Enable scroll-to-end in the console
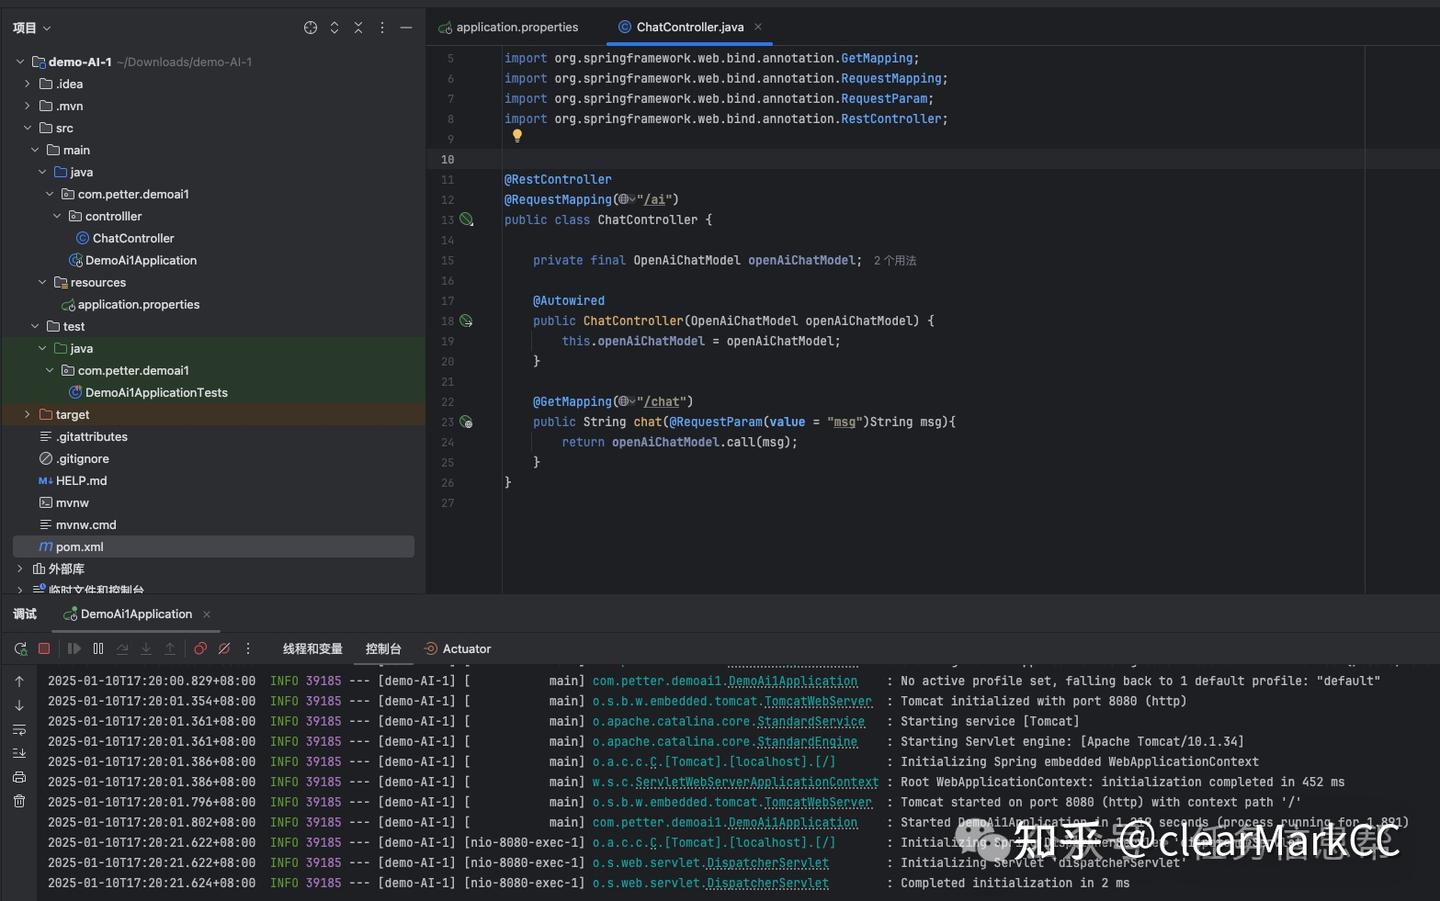This screenshot has height=901, width=1440. click(18, 753)
